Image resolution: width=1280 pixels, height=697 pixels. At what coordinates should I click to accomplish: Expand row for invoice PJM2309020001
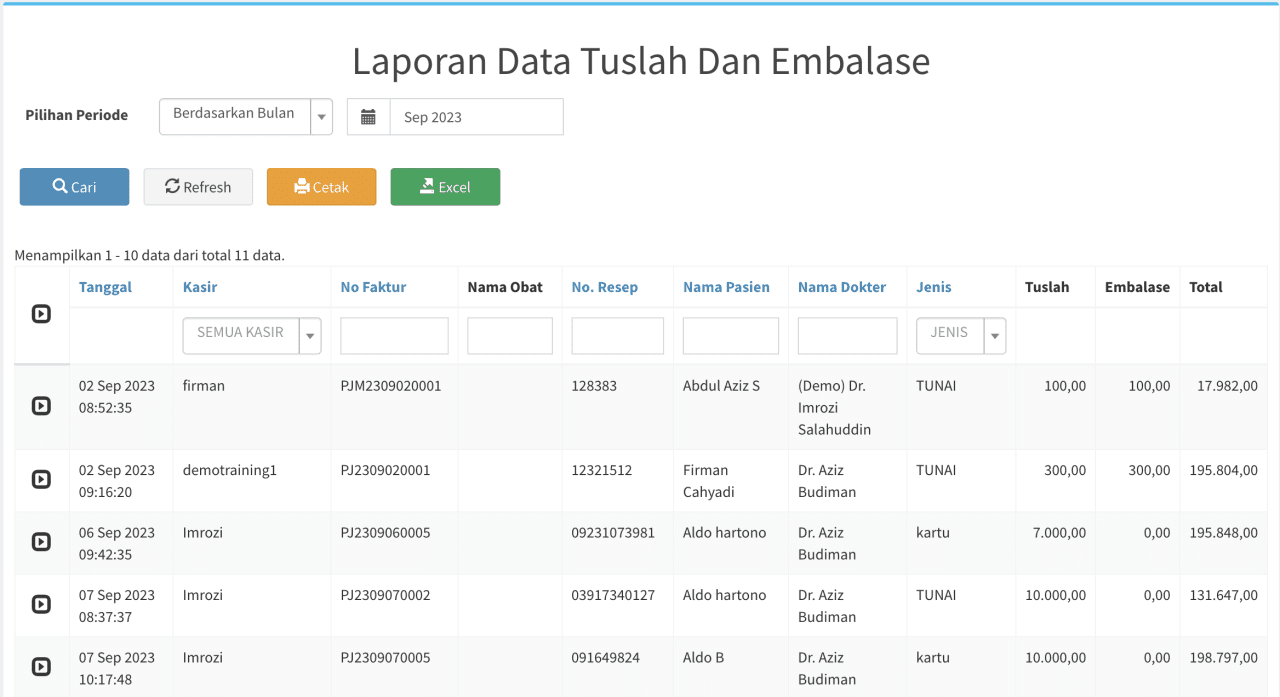pos(41,406)
